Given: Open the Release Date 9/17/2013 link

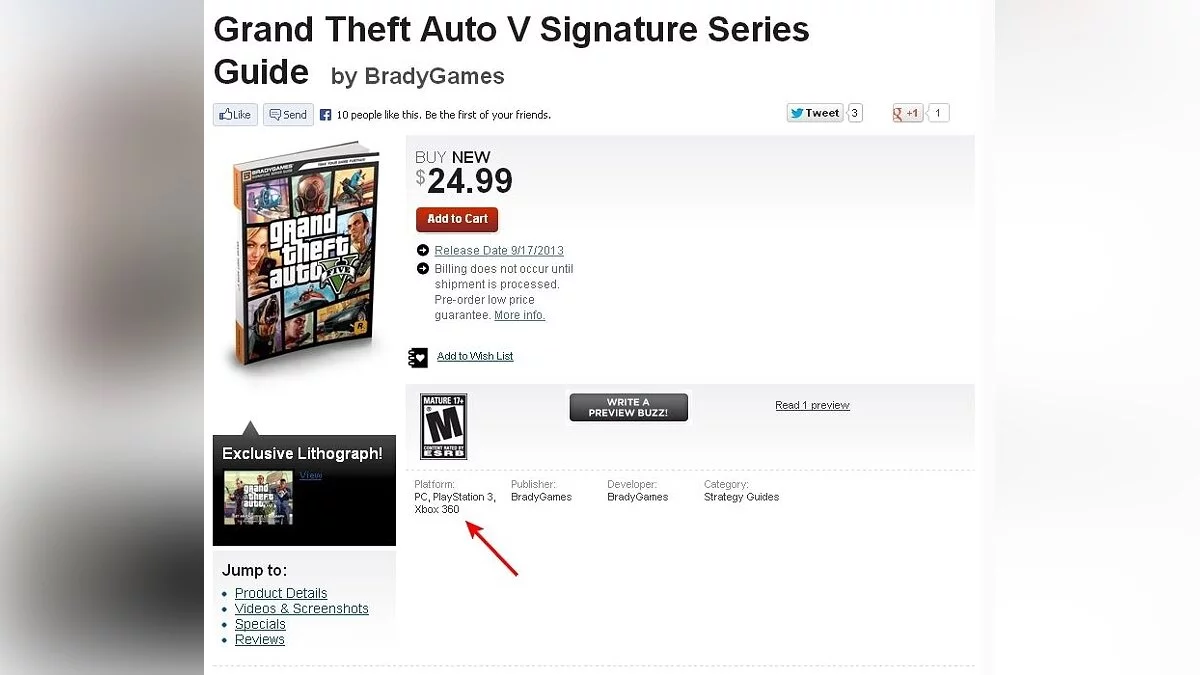Looking at the screenshot, I should tap(498, 250).
